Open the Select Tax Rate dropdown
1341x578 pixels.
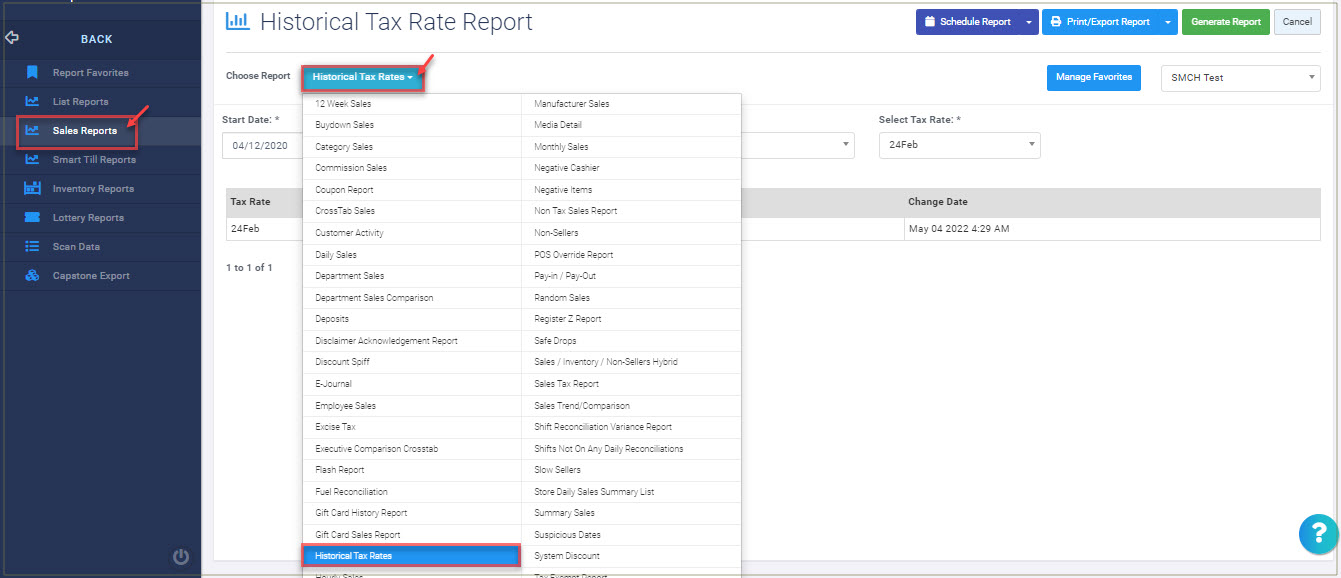click(x=959, y=145)
